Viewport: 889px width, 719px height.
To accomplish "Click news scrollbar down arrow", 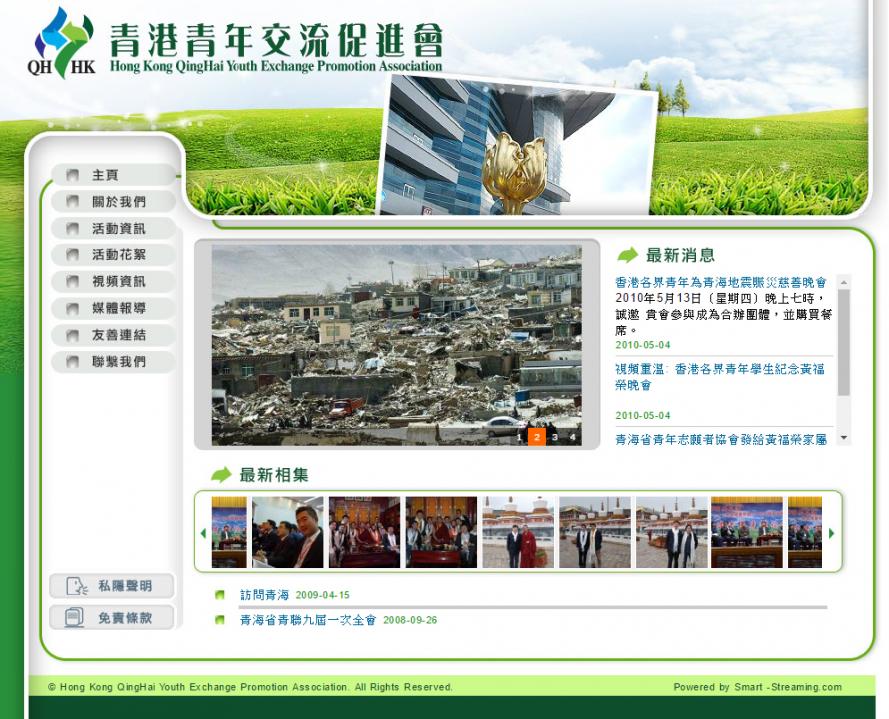I will tap(843, 438).
